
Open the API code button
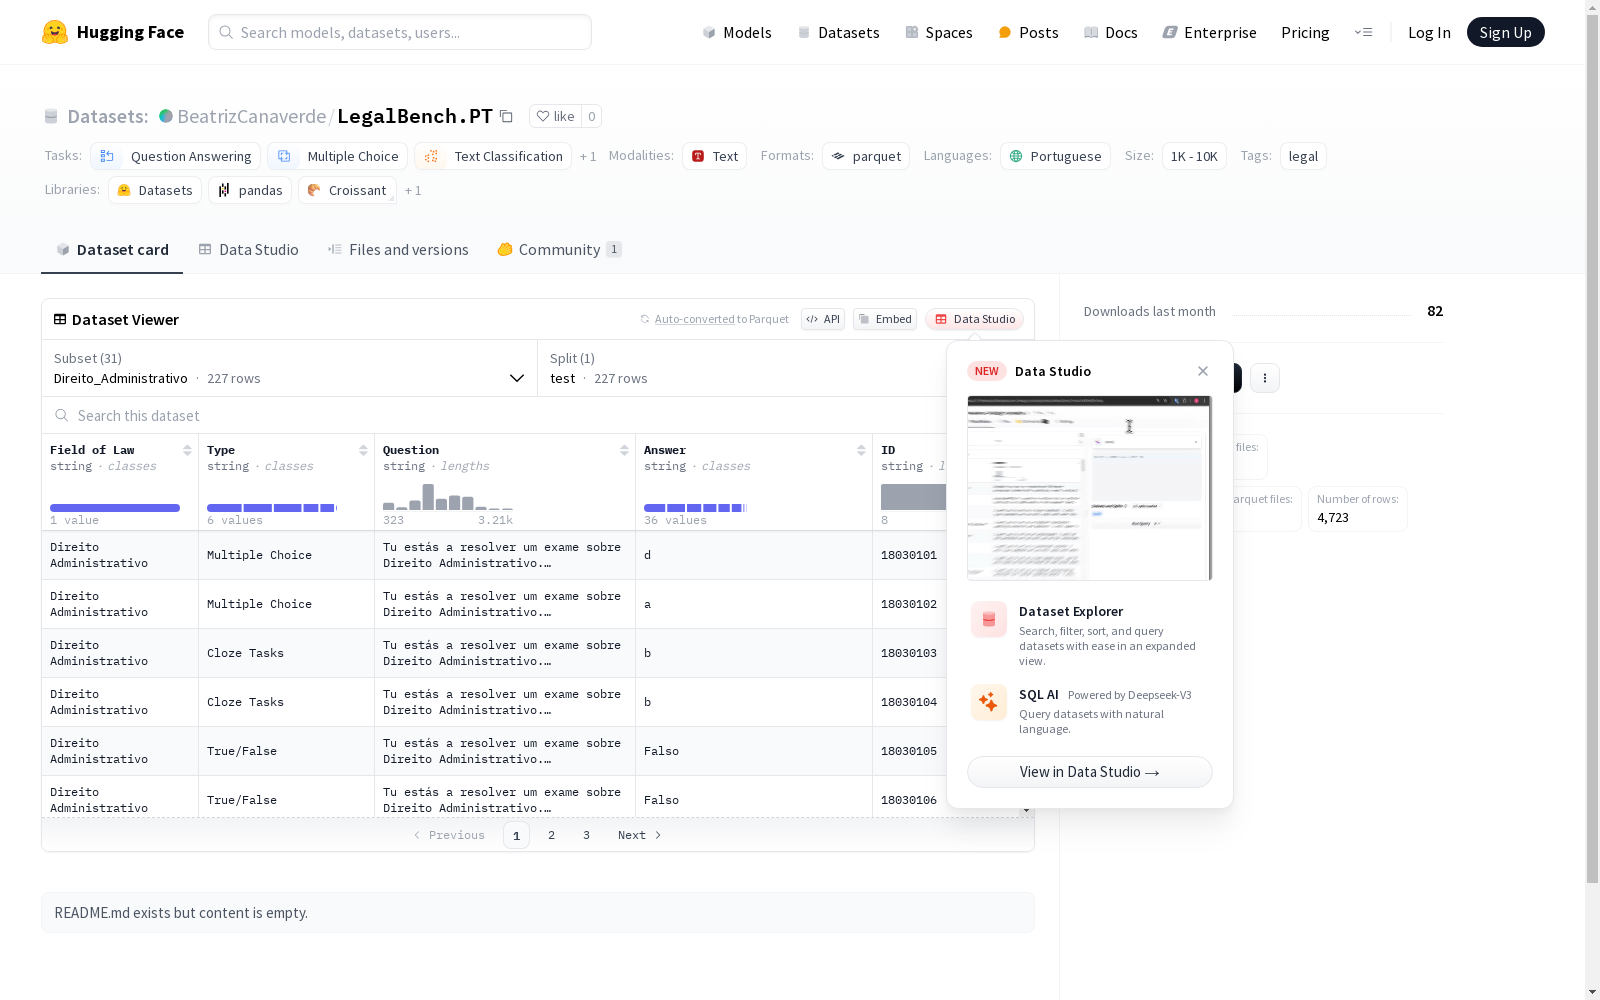point(823,319)
